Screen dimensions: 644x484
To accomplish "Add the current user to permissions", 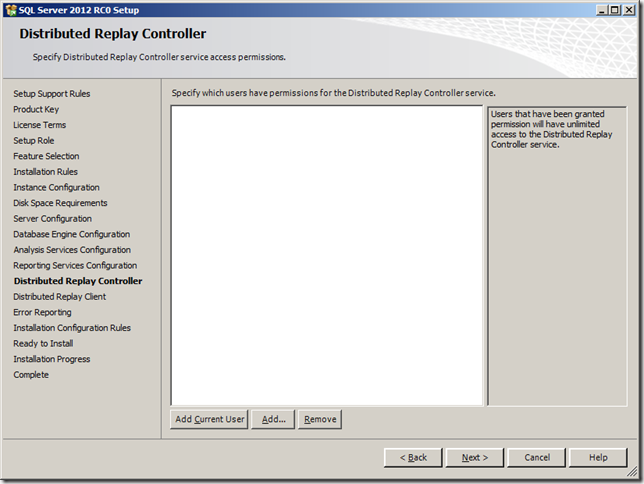I will coord(209,419).
